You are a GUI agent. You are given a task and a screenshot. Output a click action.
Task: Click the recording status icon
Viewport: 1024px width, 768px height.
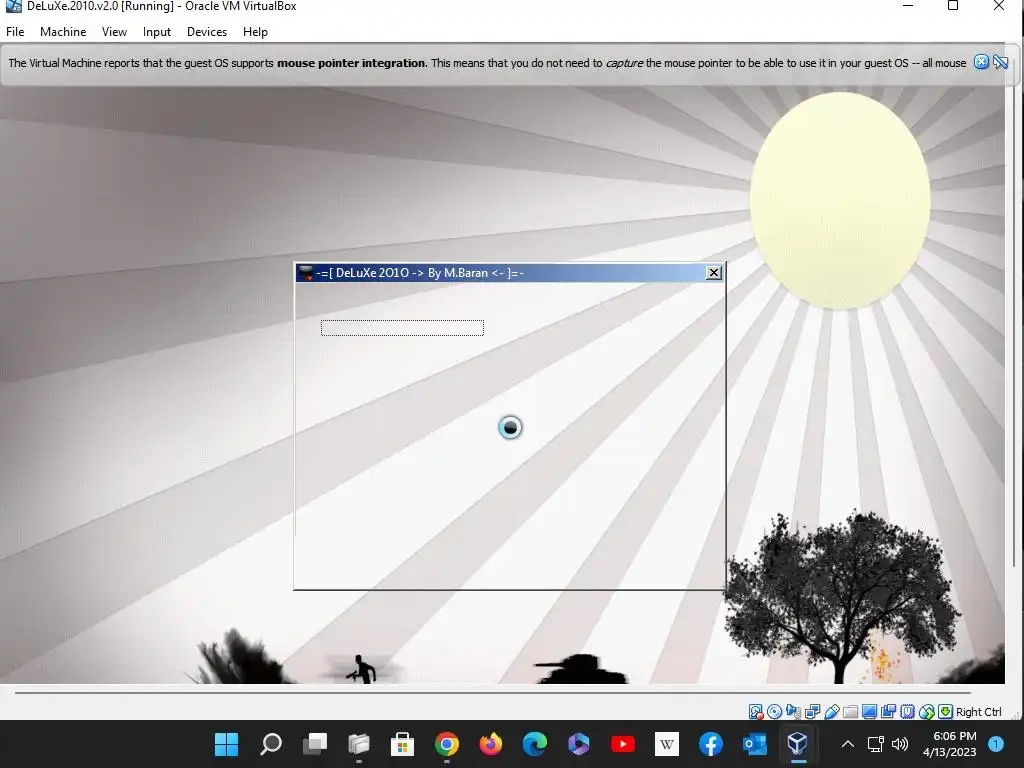888,712
